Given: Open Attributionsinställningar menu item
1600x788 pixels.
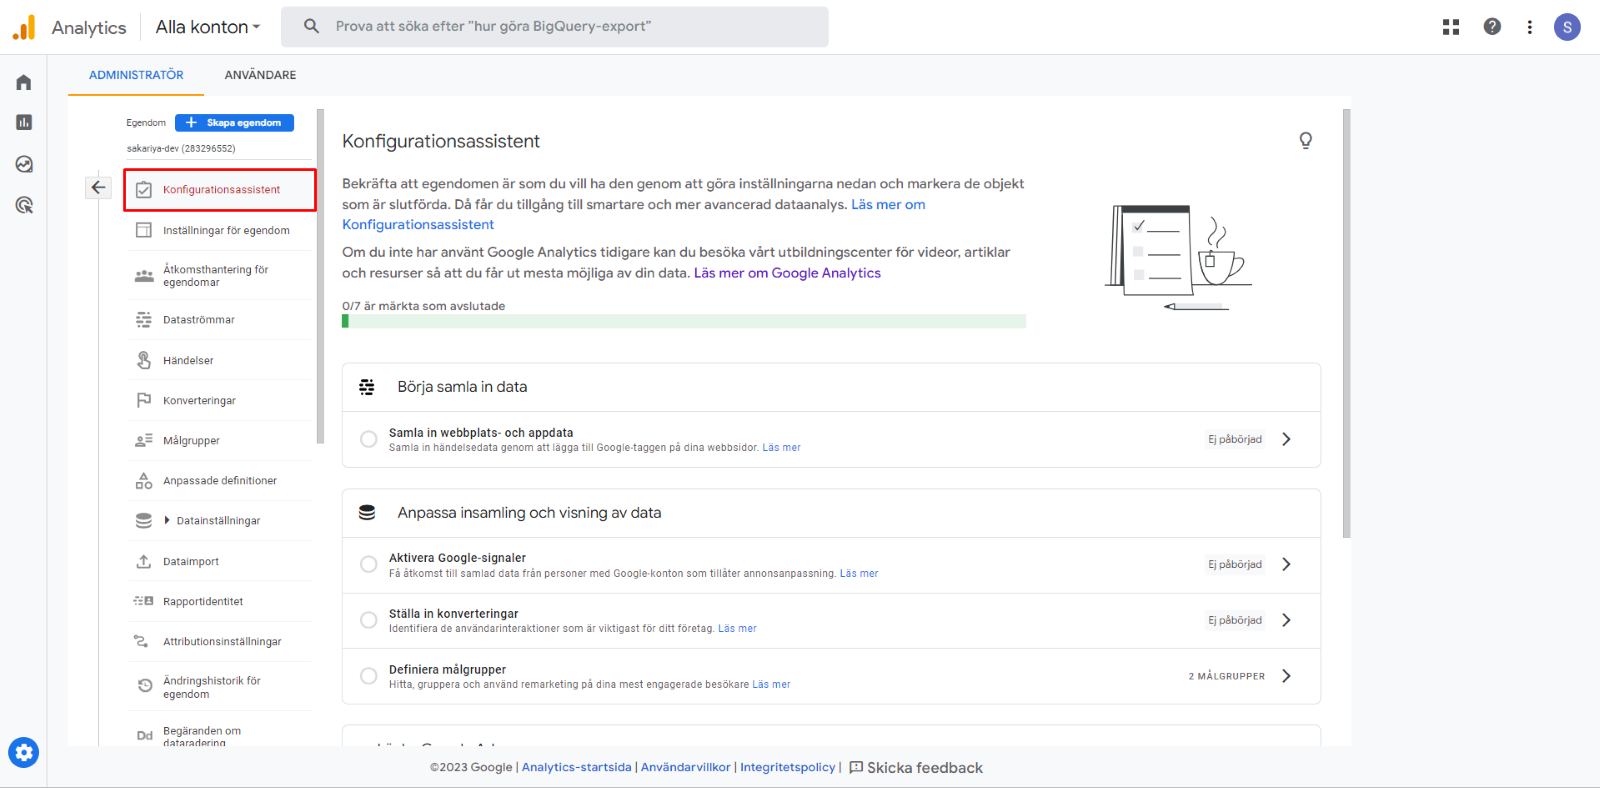Looking at the screenshot, I should [x=220, y=641].
